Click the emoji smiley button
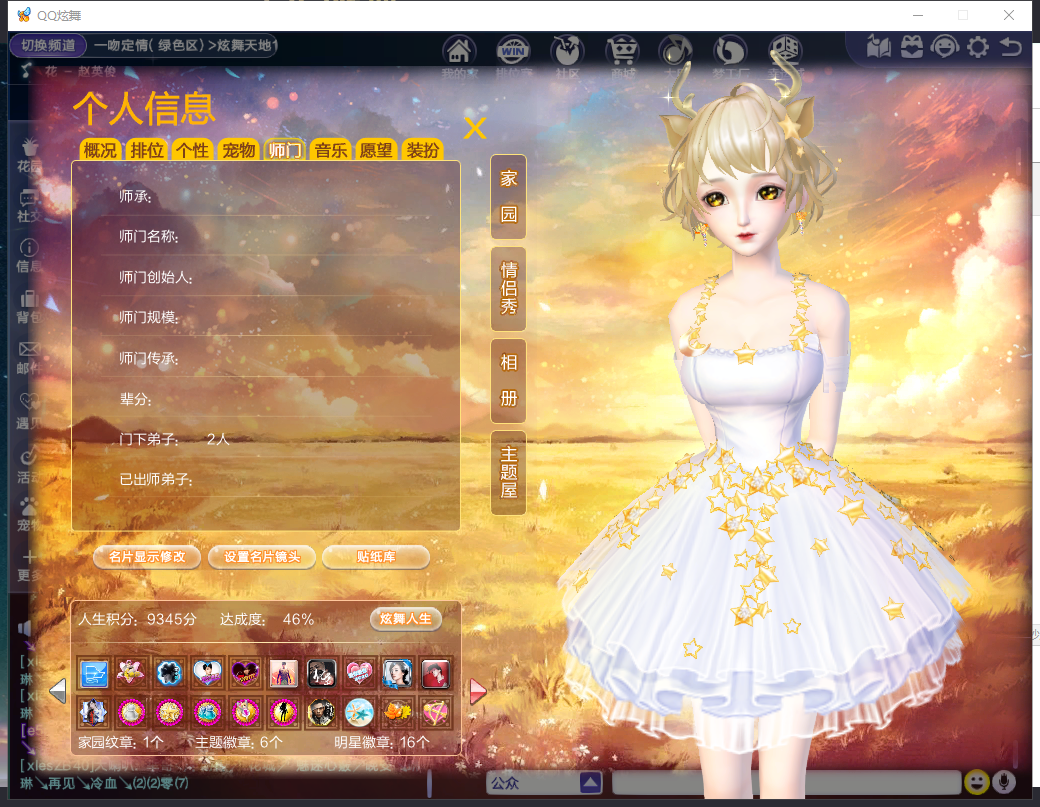1040x807 pixels. [976, 782]
